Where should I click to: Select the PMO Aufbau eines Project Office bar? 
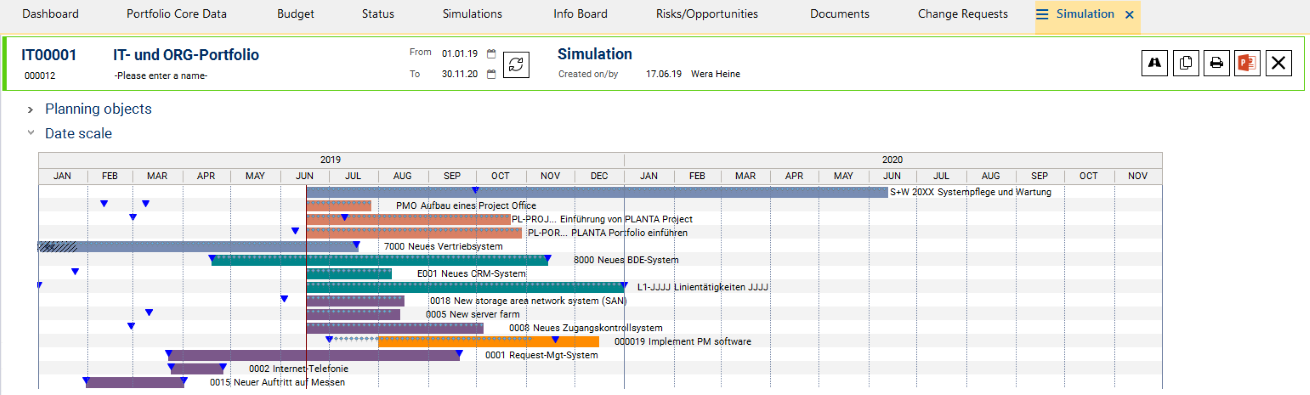[338, 206]
